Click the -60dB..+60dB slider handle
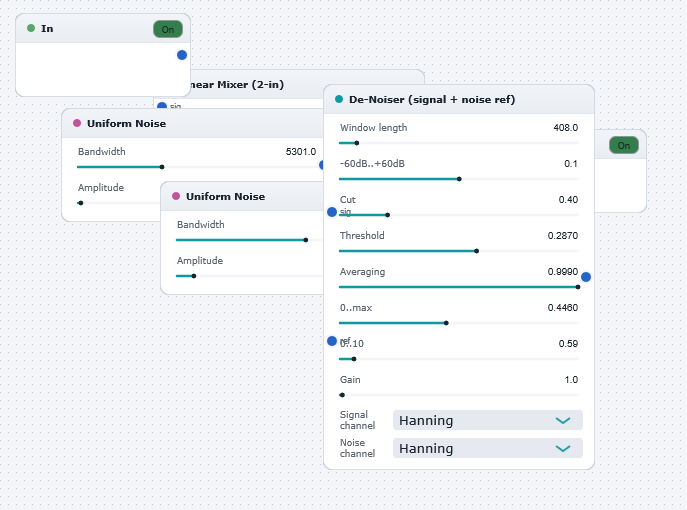 tap(459, 179)
